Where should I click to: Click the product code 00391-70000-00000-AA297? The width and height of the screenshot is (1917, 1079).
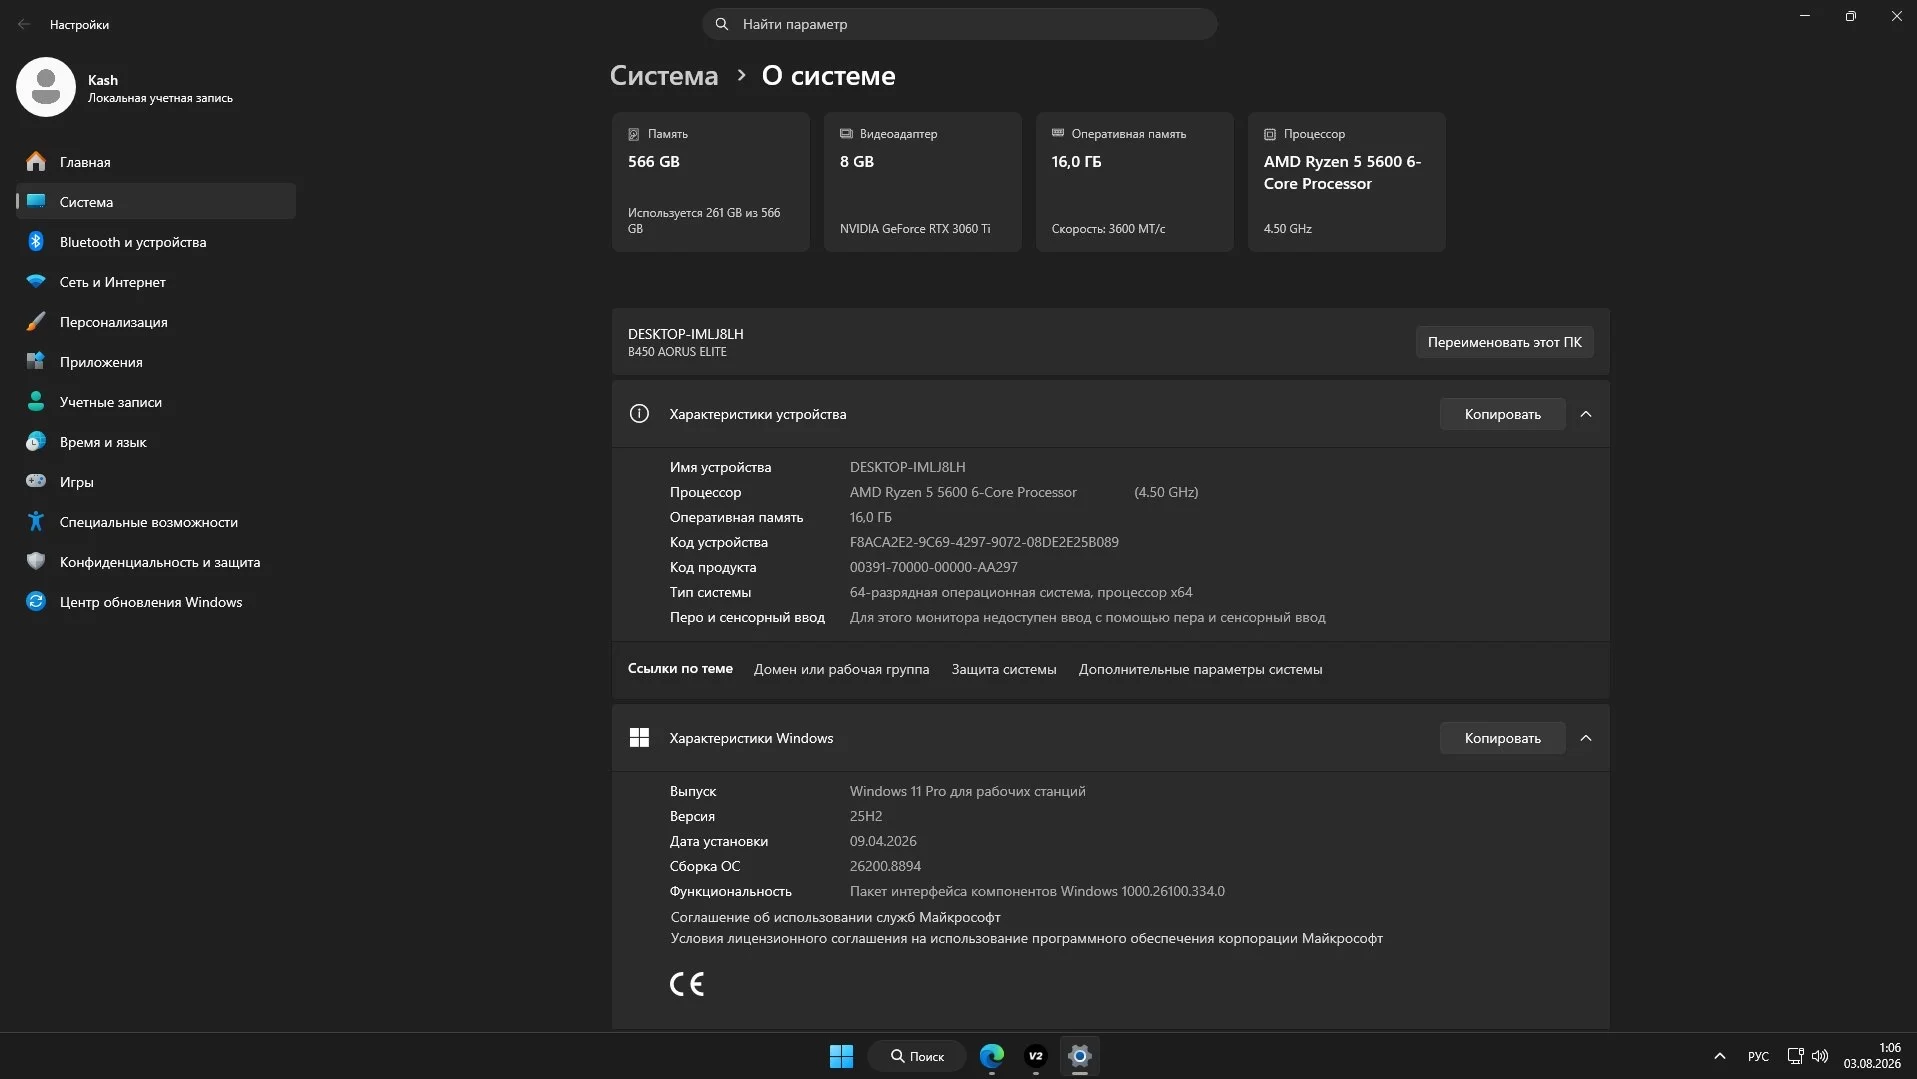[934, 567]
